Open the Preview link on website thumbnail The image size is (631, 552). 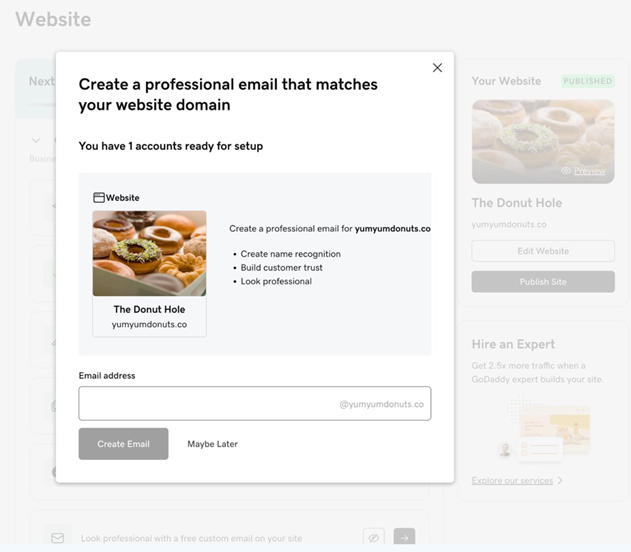(x=590, y=171)
